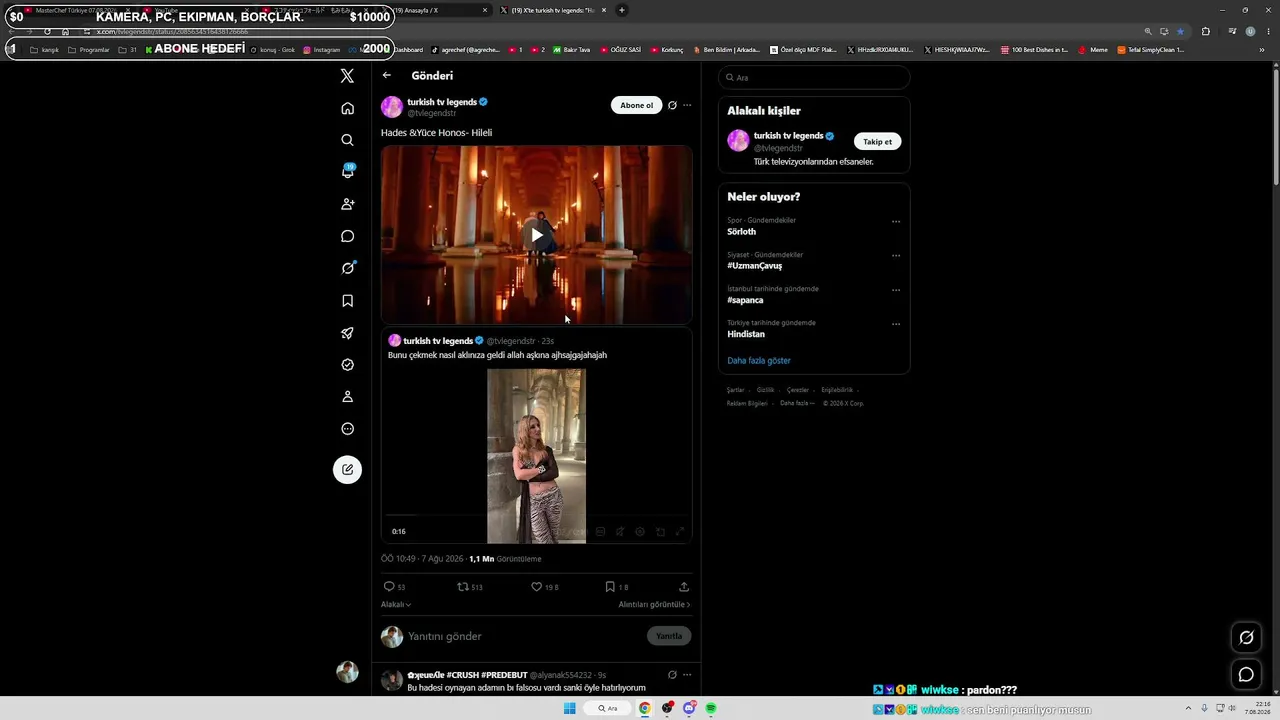Screen dimensions: 1280x720
Task: Open the More circle sidebar menu
Action: click(x=347, y=429)
